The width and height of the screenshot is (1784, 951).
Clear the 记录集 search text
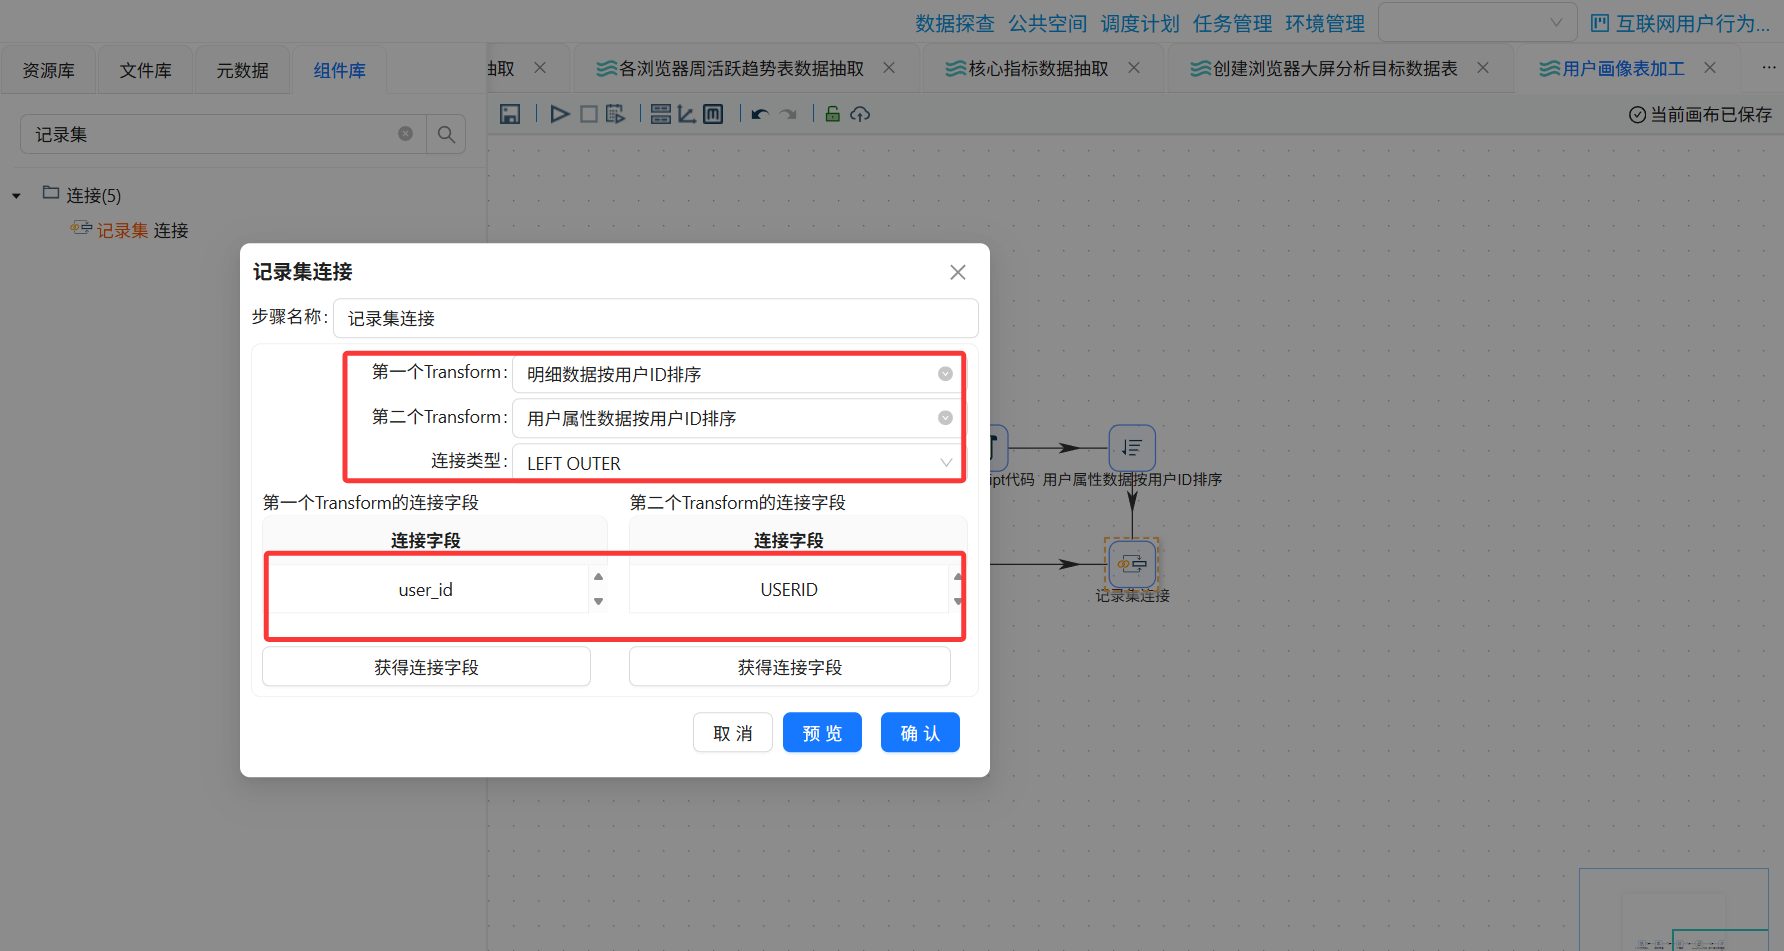click(x=406, y=134)
